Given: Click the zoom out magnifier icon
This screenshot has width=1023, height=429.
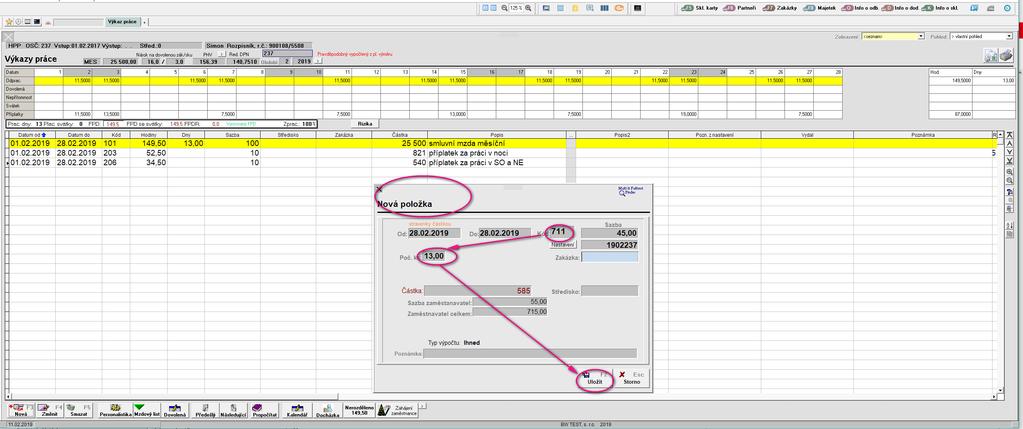Looking at the screenshot, I should tap(504, 8).
